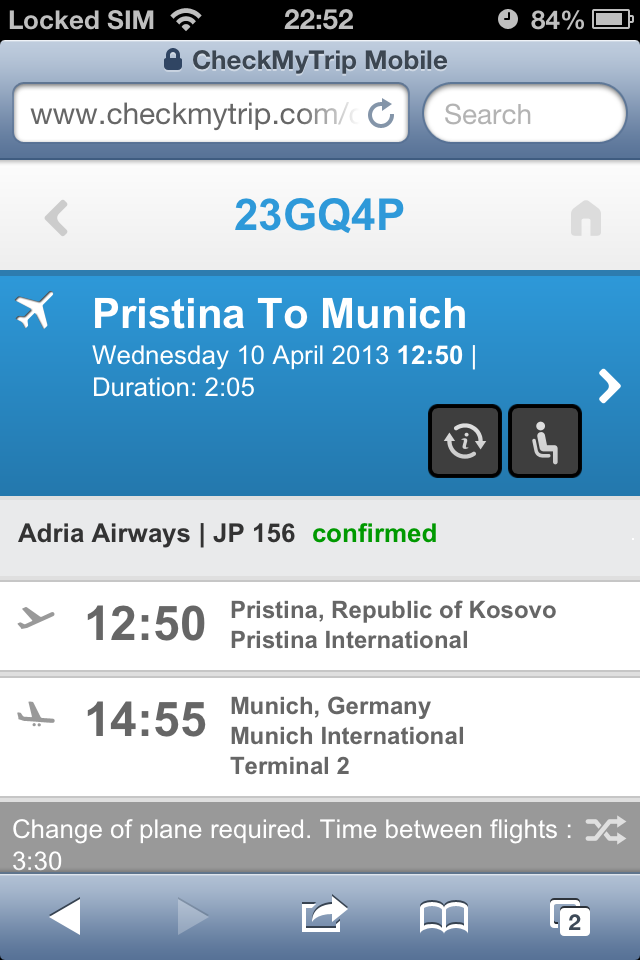
Task: Tap the Adria Airways JP 156 row
Action: pos(320,535)
